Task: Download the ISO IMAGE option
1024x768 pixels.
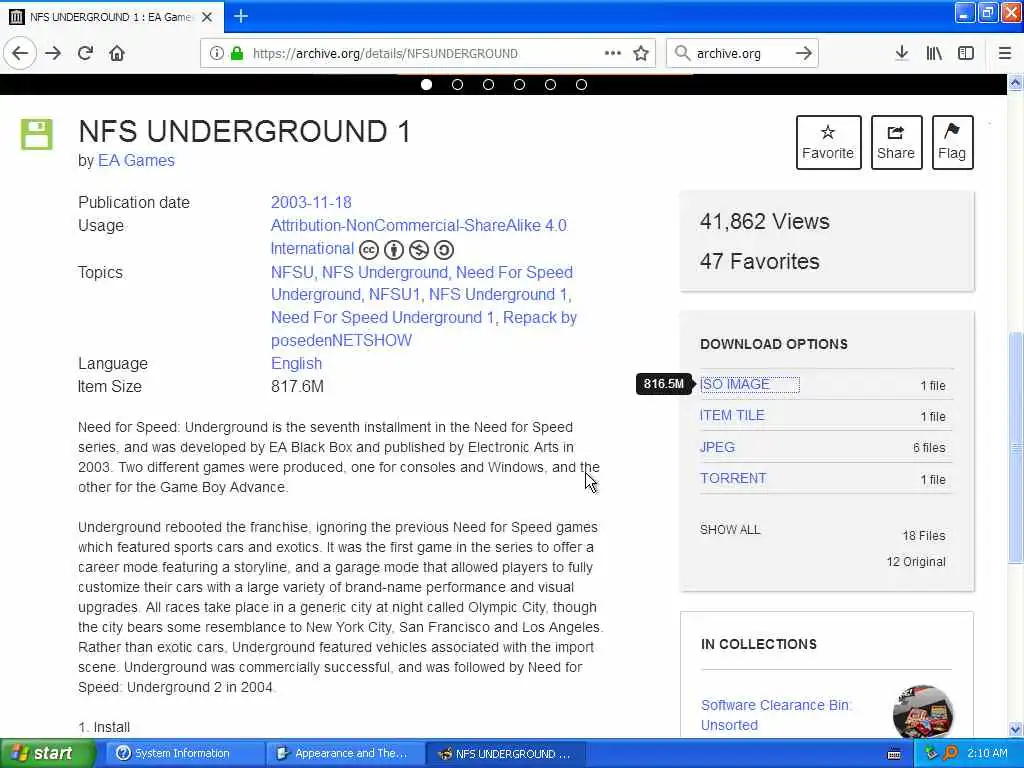Action: [735, 385]
